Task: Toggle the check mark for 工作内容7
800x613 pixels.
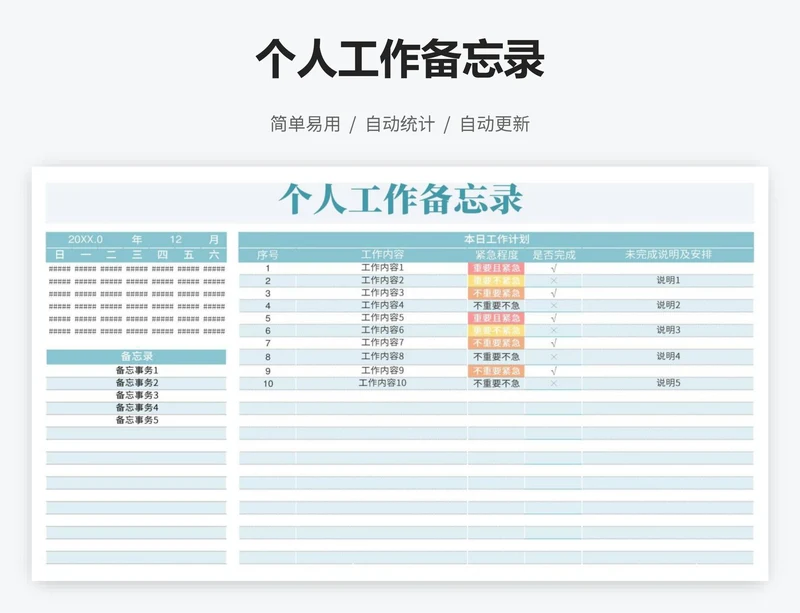Action: 554,343
